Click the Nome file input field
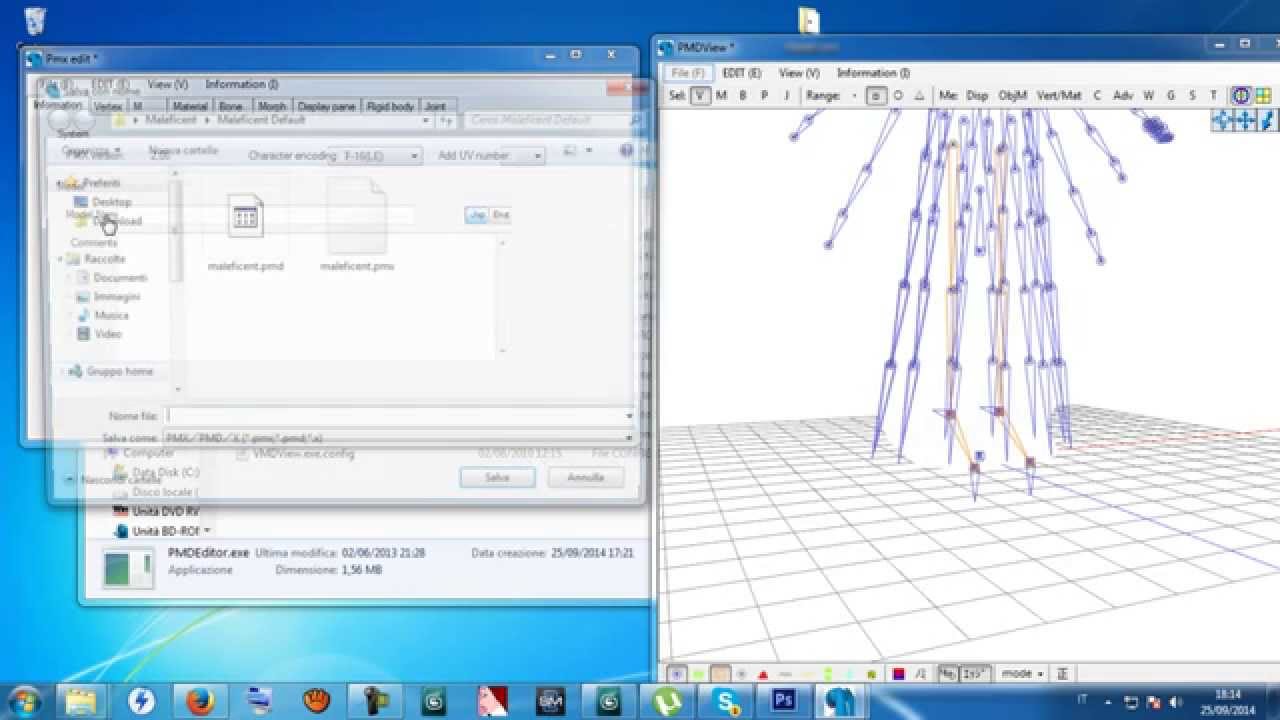Image resolution: width=1280 pixels, height=720 pixels. coord(400,416)
